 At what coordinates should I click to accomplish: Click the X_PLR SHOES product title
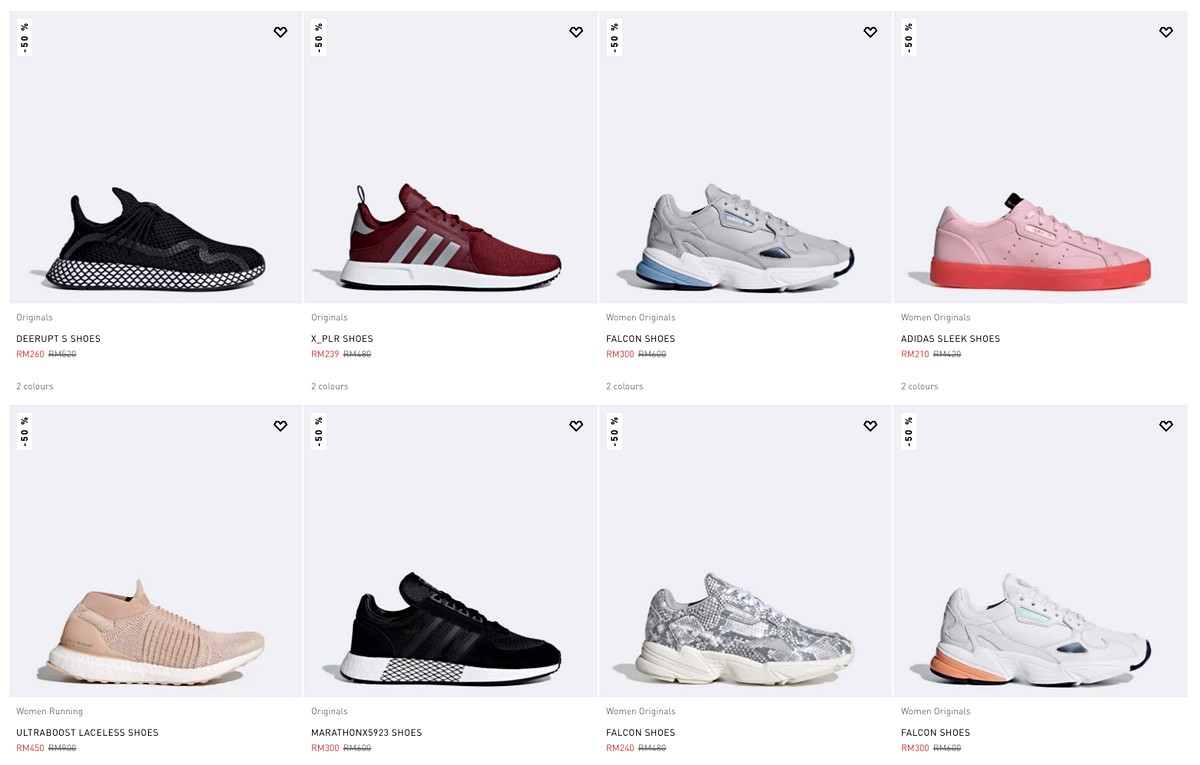[342, 339]
